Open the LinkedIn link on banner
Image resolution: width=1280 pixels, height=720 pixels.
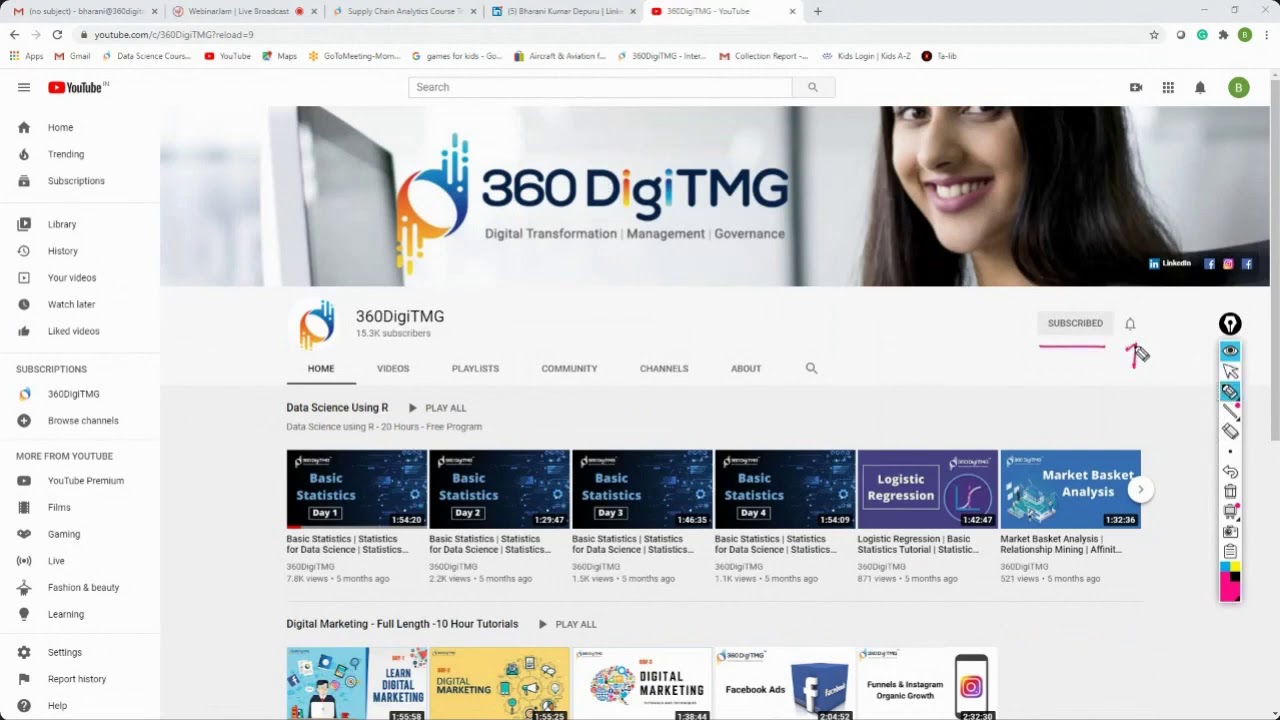pyautogui.click(x=1171, y=264)
